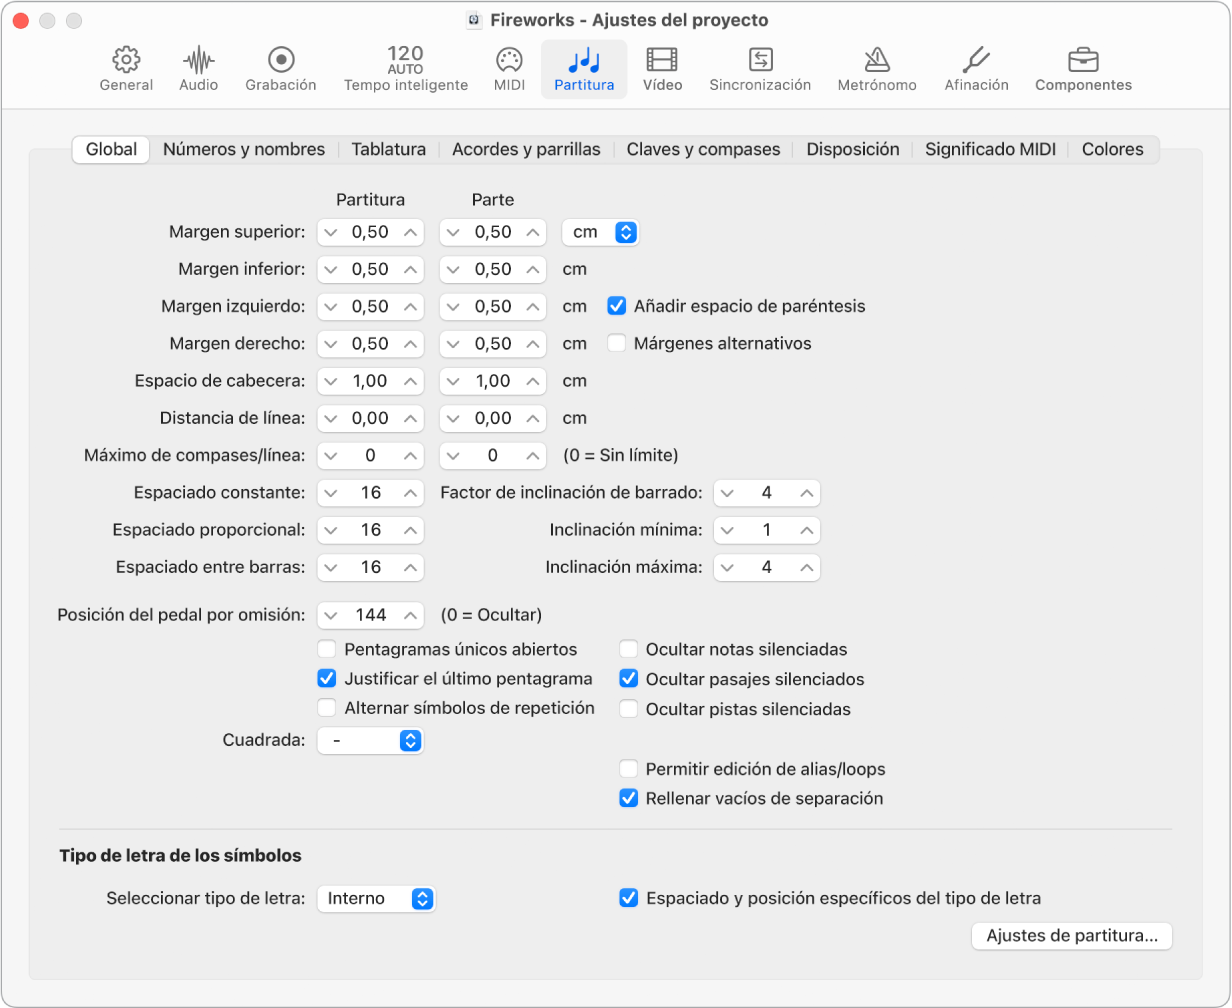The width and height of the screenshot is (1232, 1008).
Task: Enable Alternar símbolos de repetición checkbox
Action: pyautogui.click(x=326, y=708)
